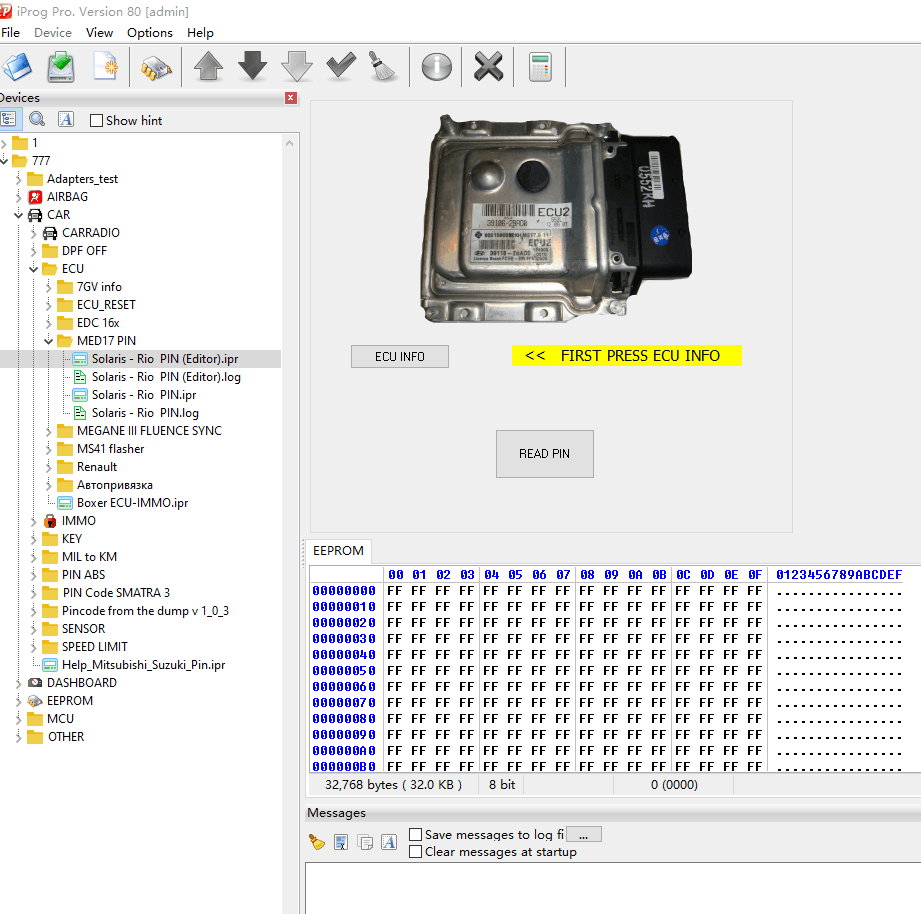Image resolution: width=921 pixels, height=914 pixels.
Task: Check Save messages to log file
Action: point(415,834)
